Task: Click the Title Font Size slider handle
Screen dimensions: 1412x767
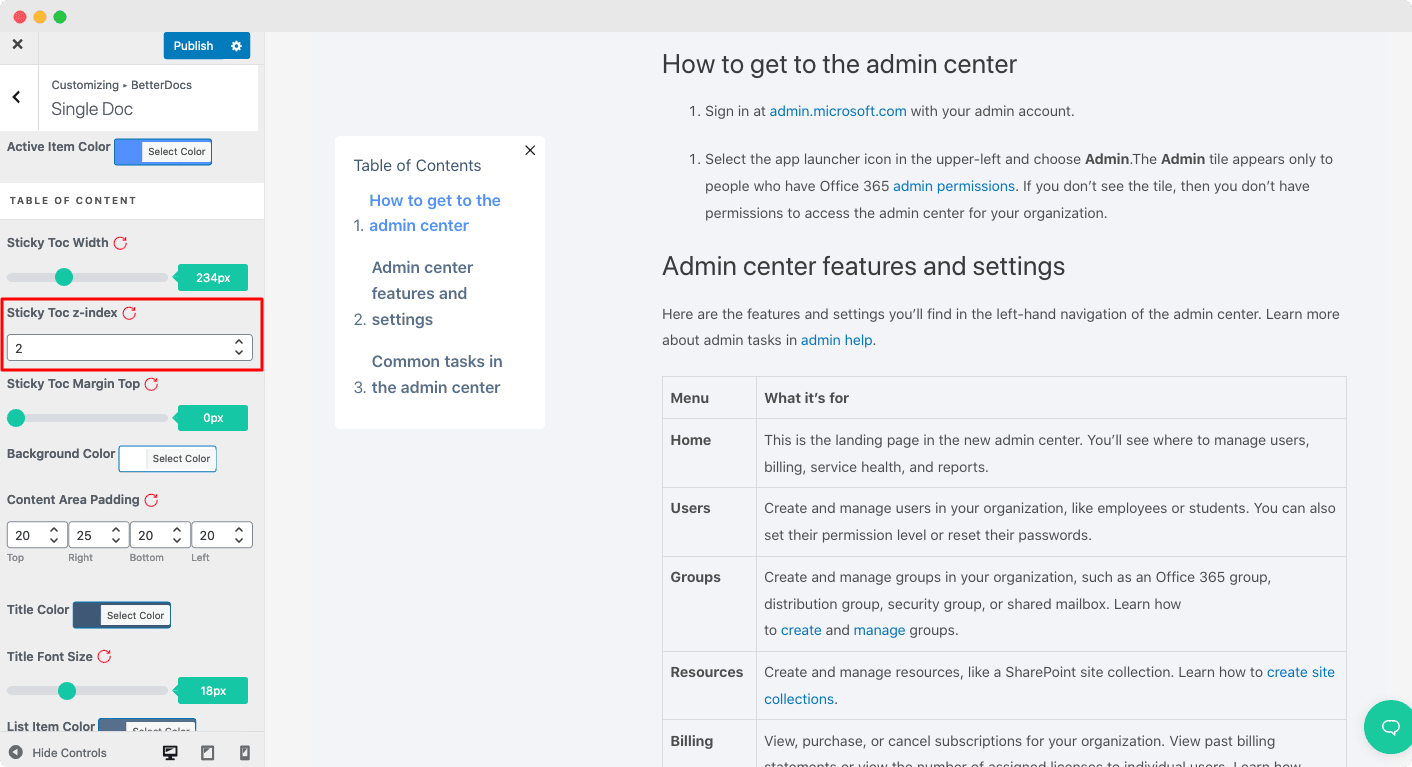Action: pos(67,690)
